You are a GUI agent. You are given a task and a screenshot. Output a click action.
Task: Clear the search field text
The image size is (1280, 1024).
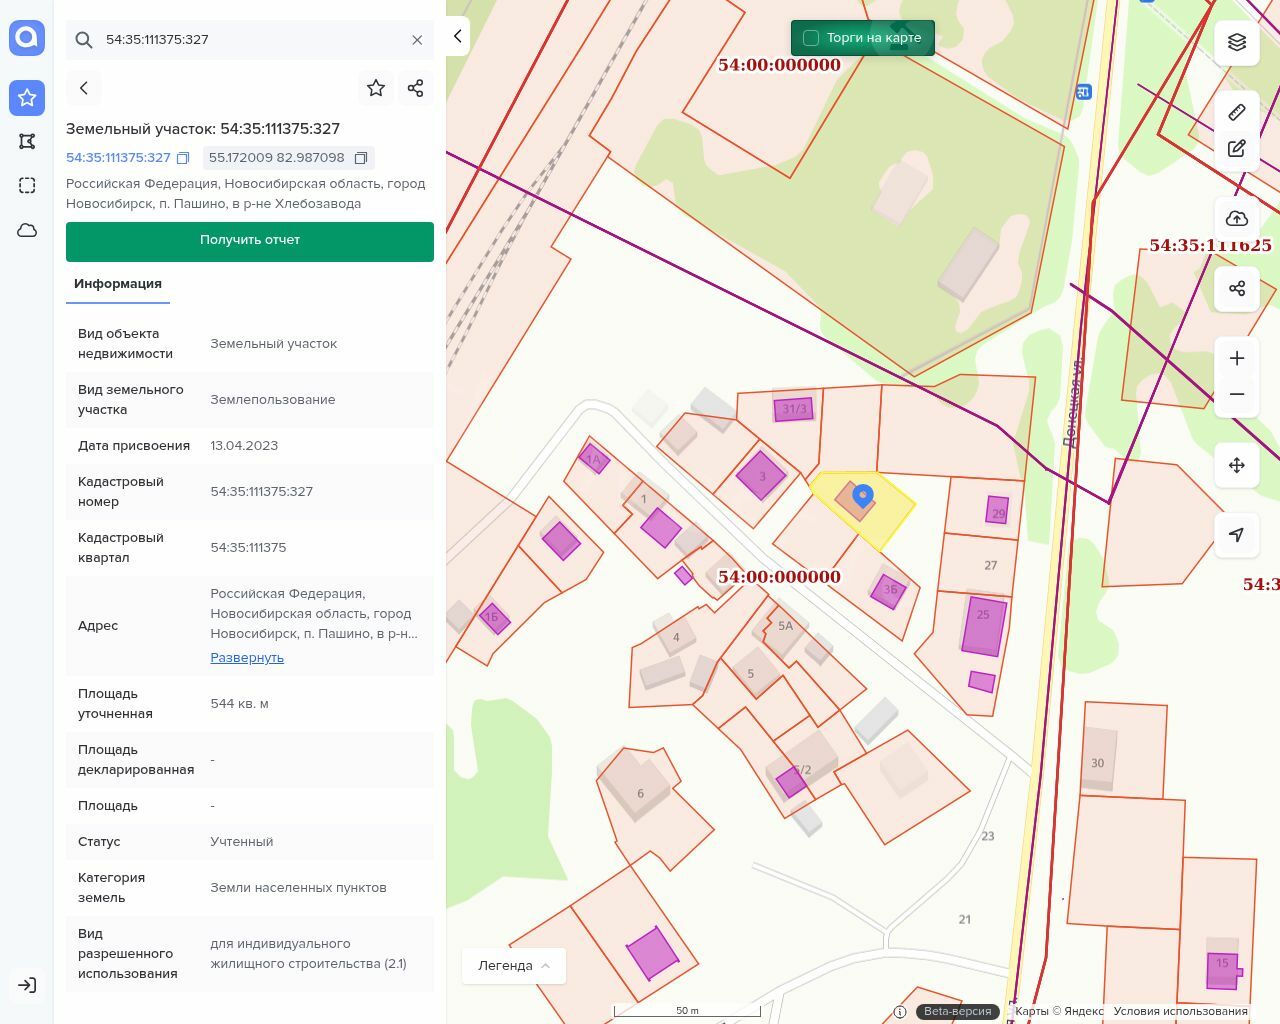point(417,40)
